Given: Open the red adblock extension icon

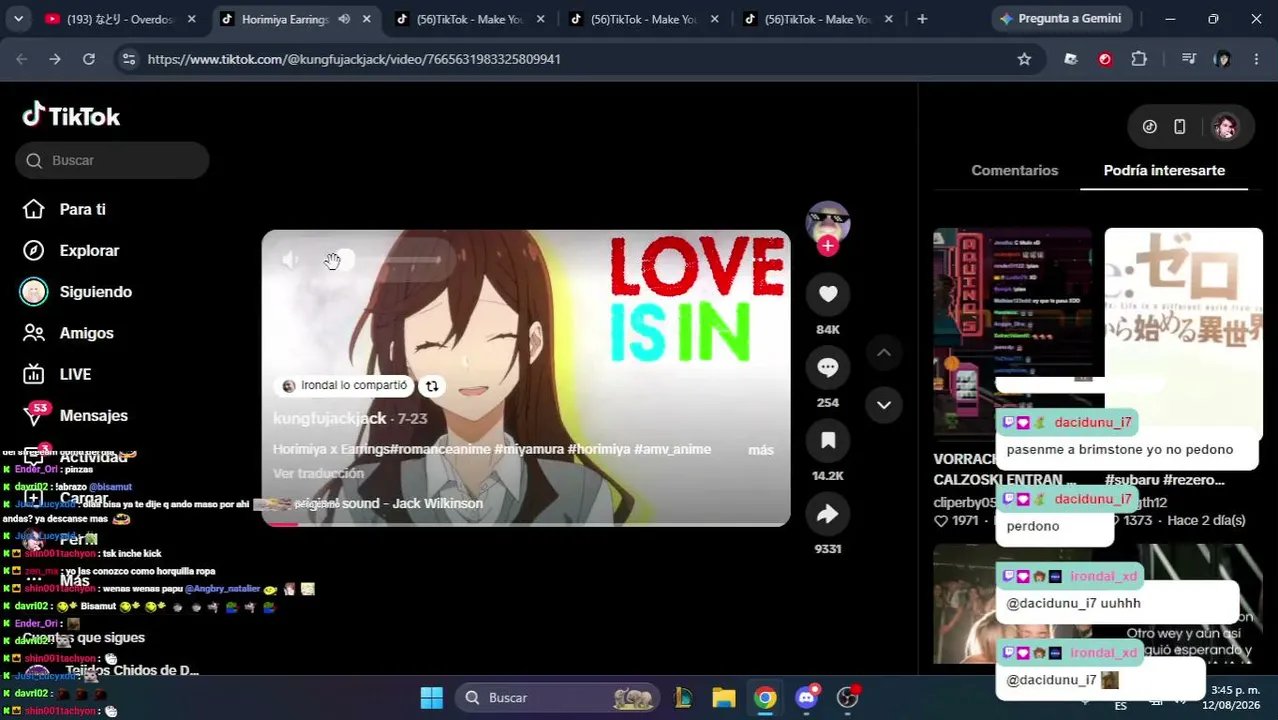Looking at the screenshot, I should point(1105,60).
